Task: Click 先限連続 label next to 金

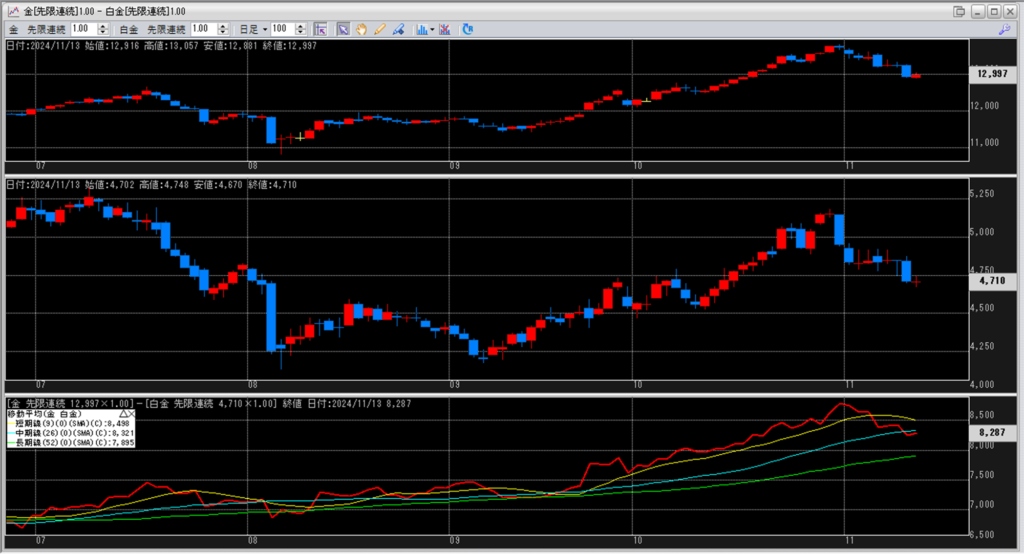Action: tap(46, 29)
